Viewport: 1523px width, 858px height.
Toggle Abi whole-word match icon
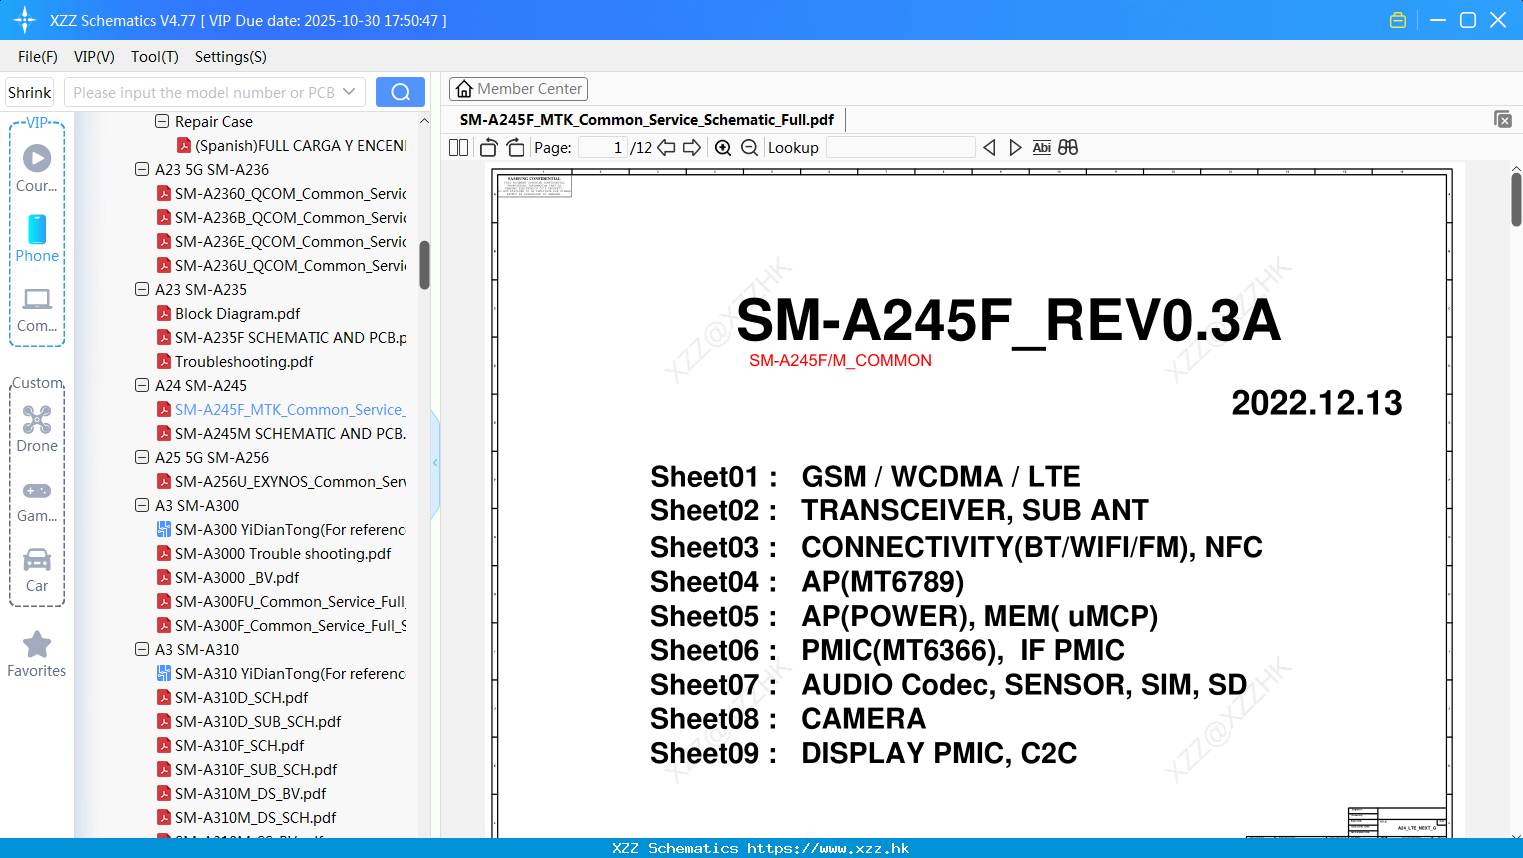[1041, 147]
